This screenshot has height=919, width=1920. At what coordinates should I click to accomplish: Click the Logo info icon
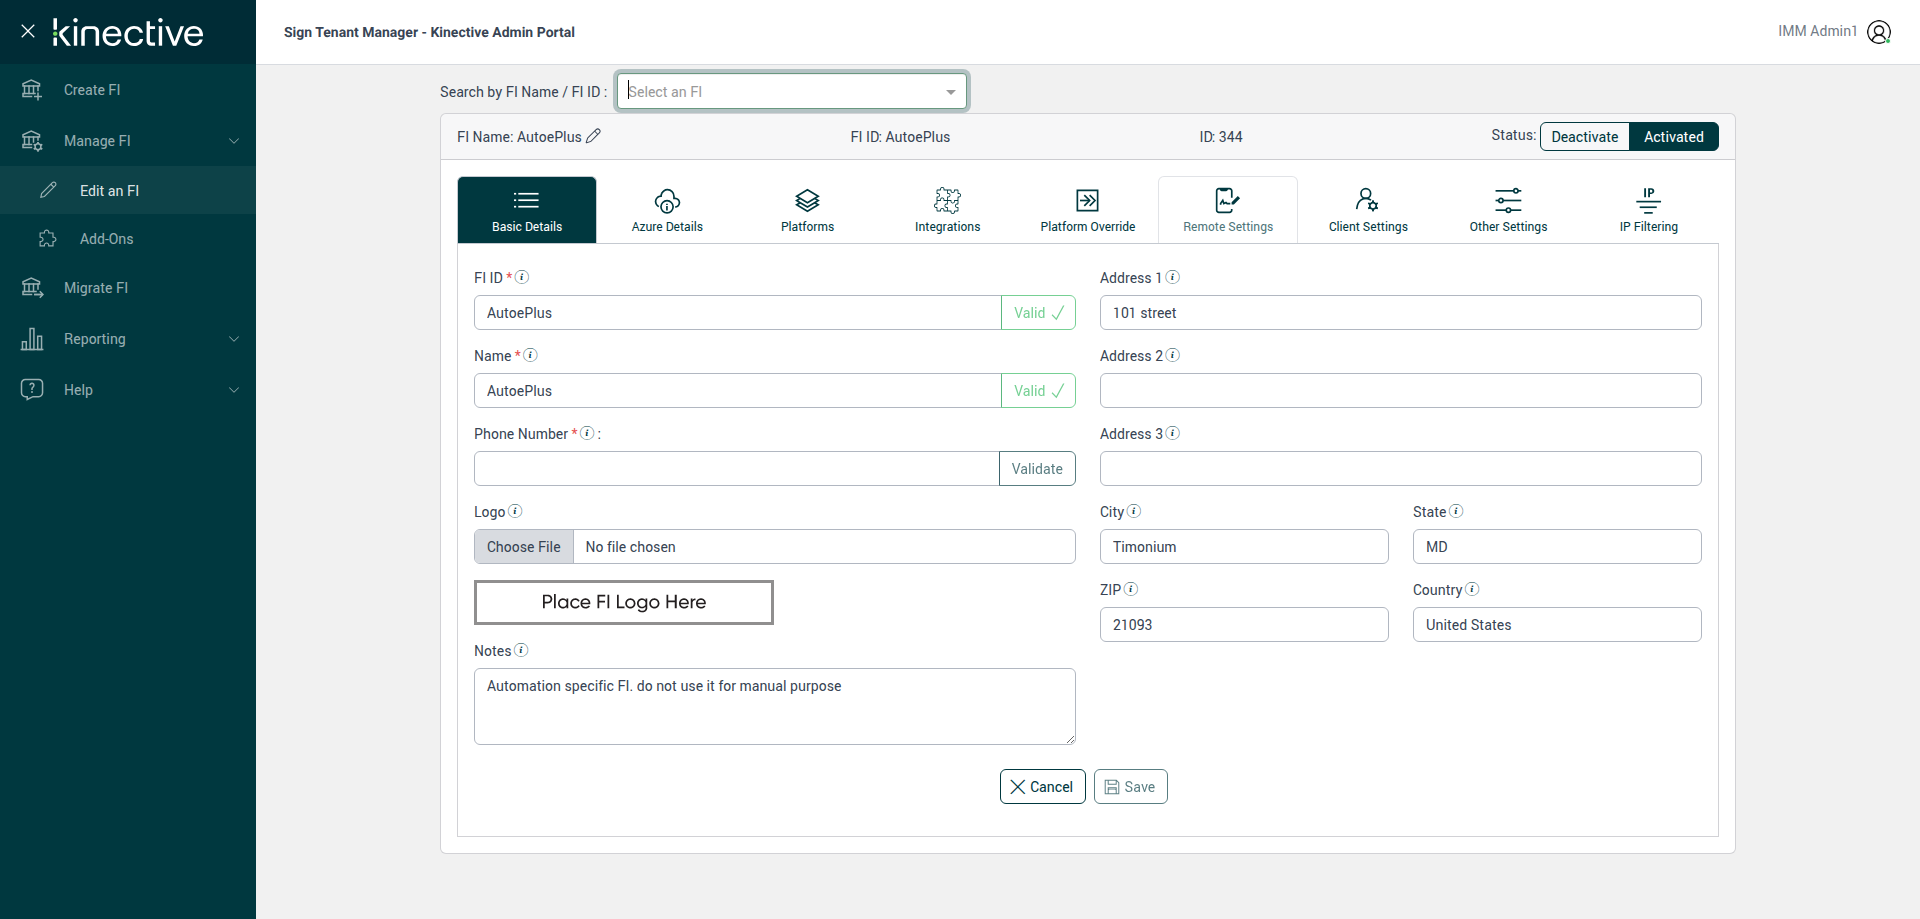click(515, 511)
